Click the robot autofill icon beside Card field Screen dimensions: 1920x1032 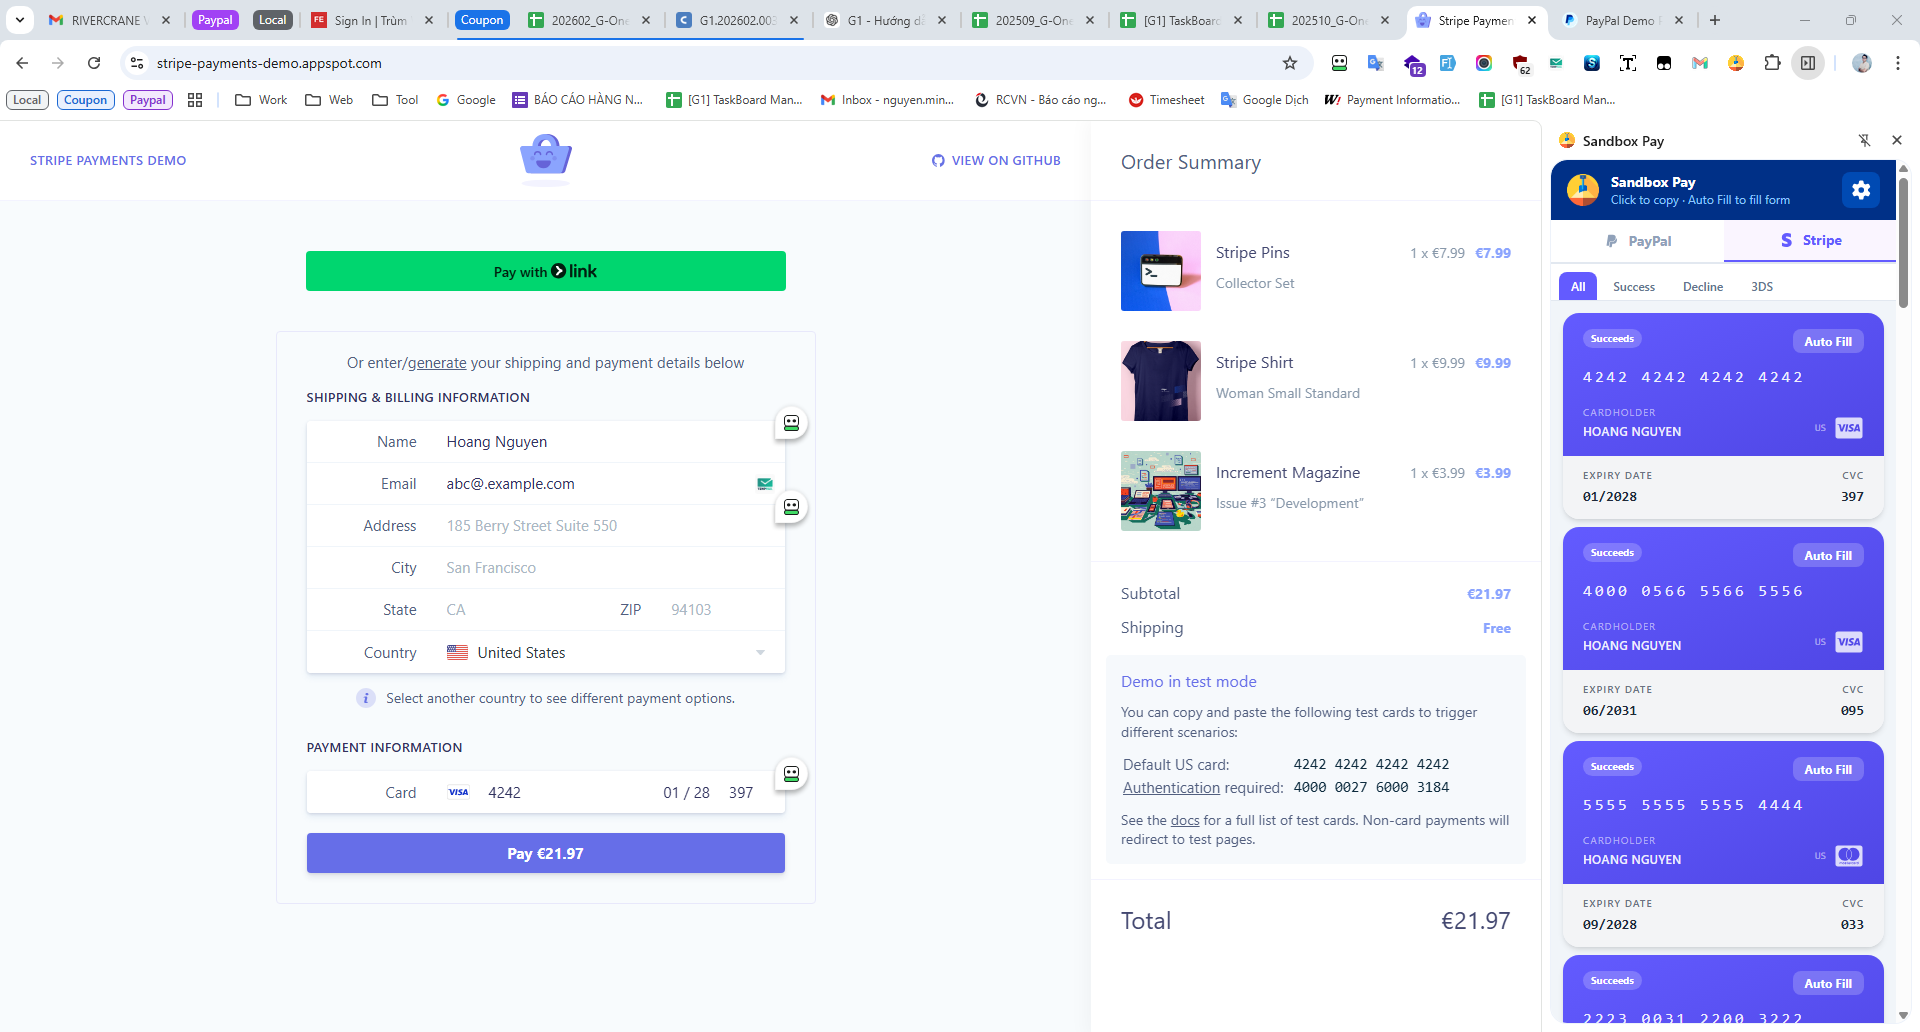pos(791,774)
